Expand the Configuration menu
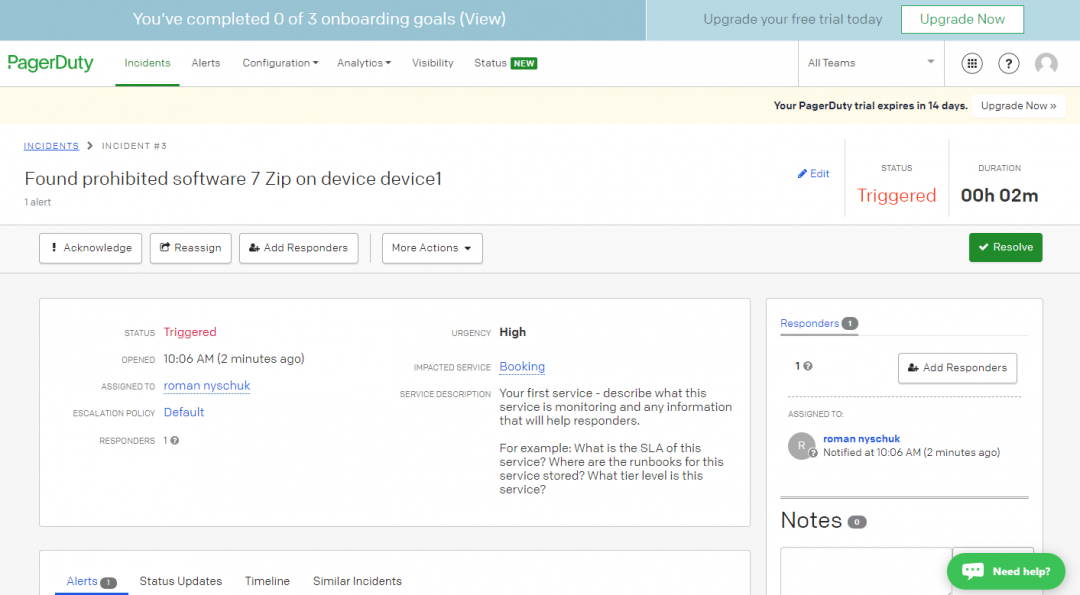The width and height of the screenshot is (1080, 595). tap(280, 63)
